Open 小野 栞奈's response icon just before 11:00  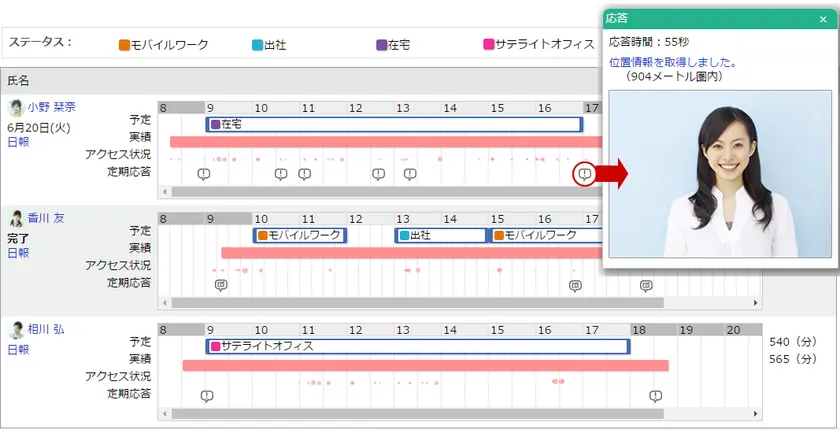[x=281, y=174]
